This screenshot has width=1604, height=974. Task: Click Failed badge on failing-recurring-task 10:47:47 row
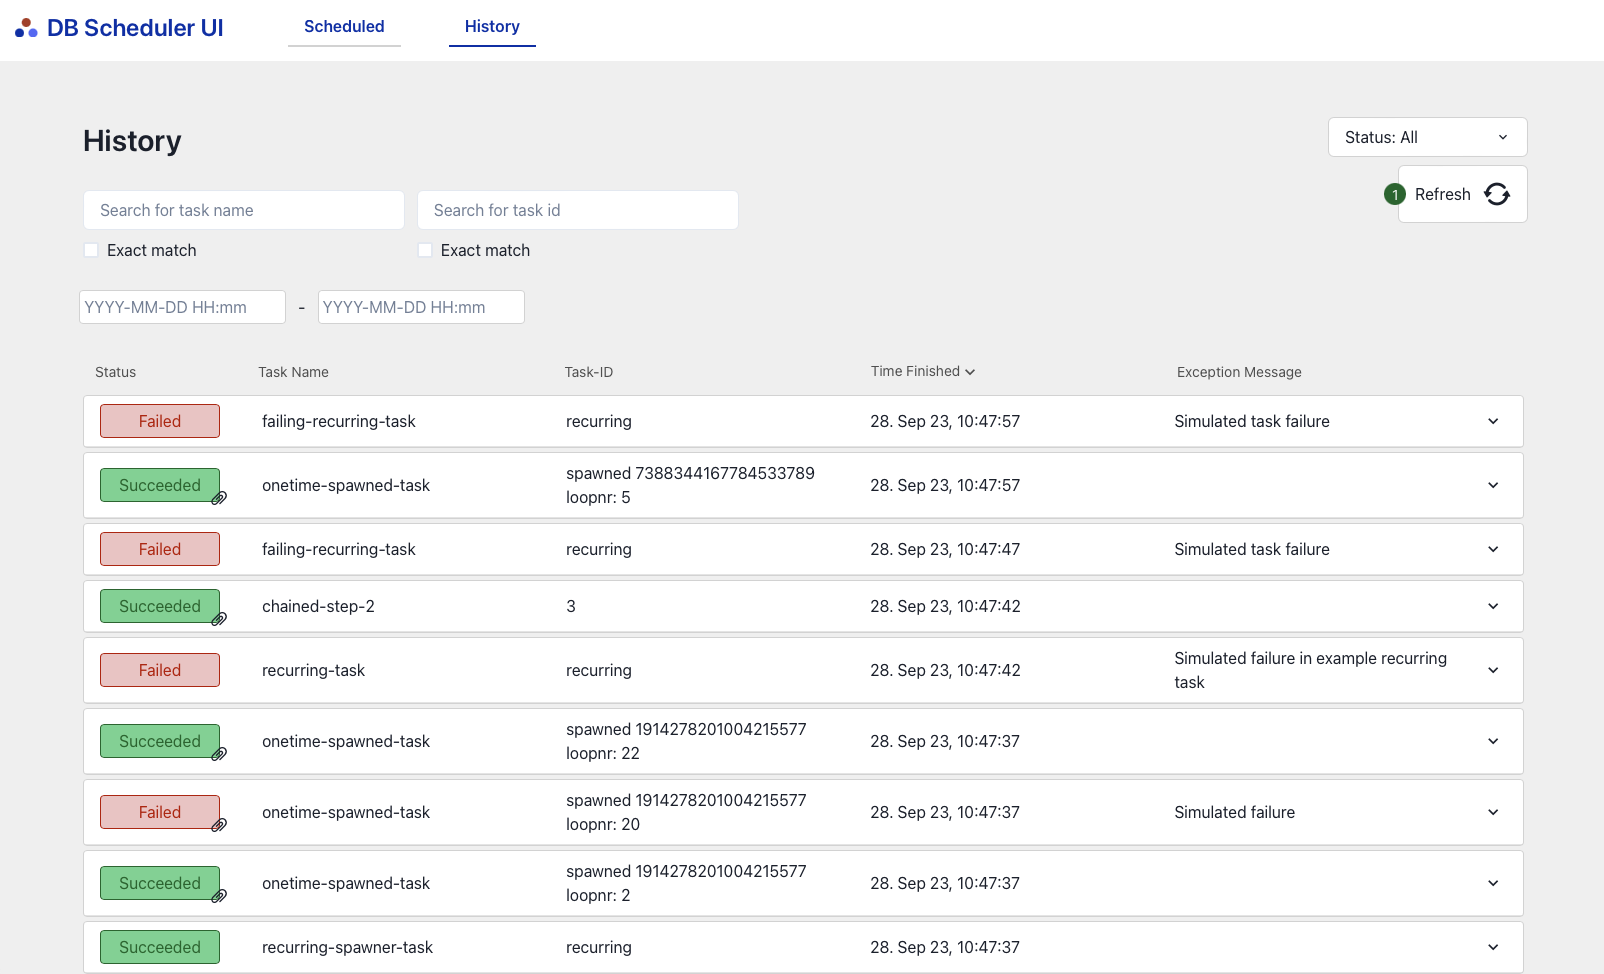[x=160, y=549]
